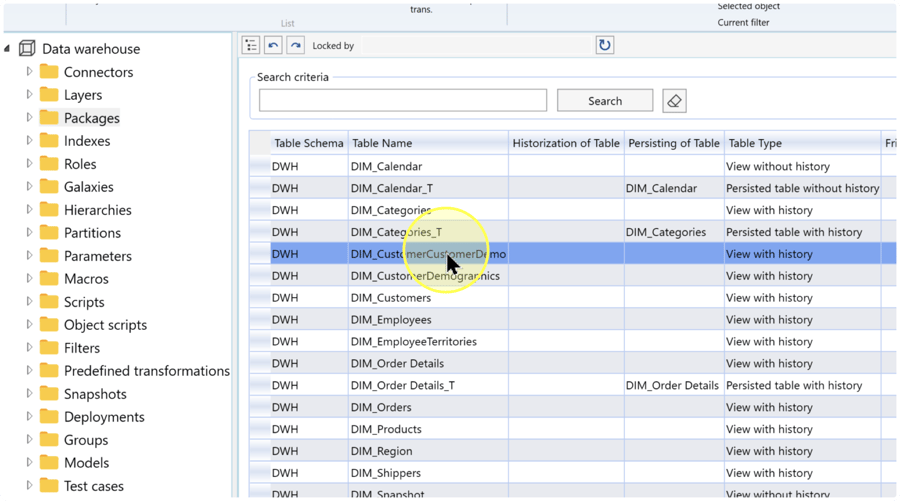Expand the Snapshots tree node
Viewport: 900px width, 501px height.
click(x=29, y=394)
